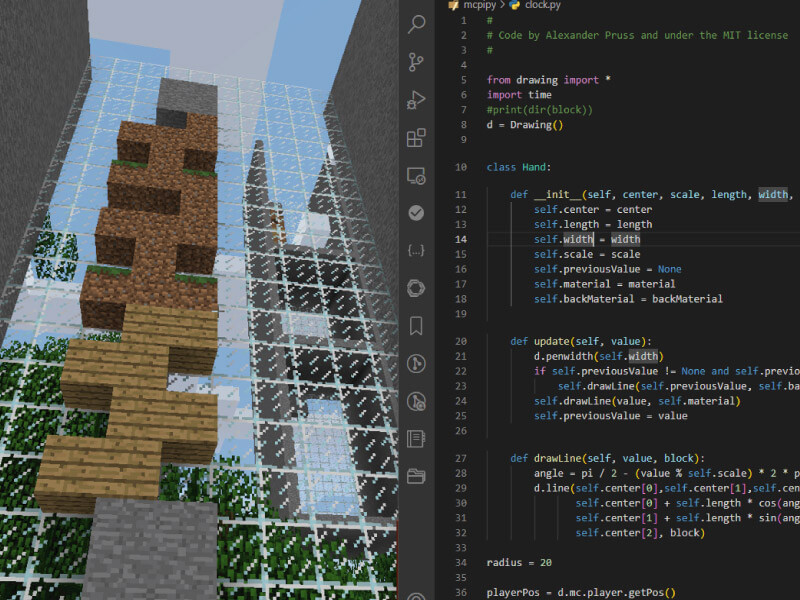This screenshot has height=600, width=800.
Task: Open the Search view in activity bar
Action: point(417,25)
